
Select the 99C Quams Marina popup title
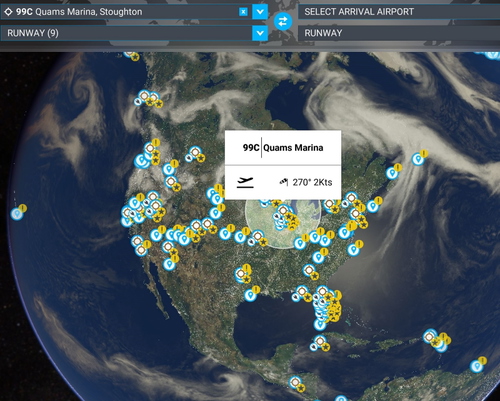pos(283,148)
